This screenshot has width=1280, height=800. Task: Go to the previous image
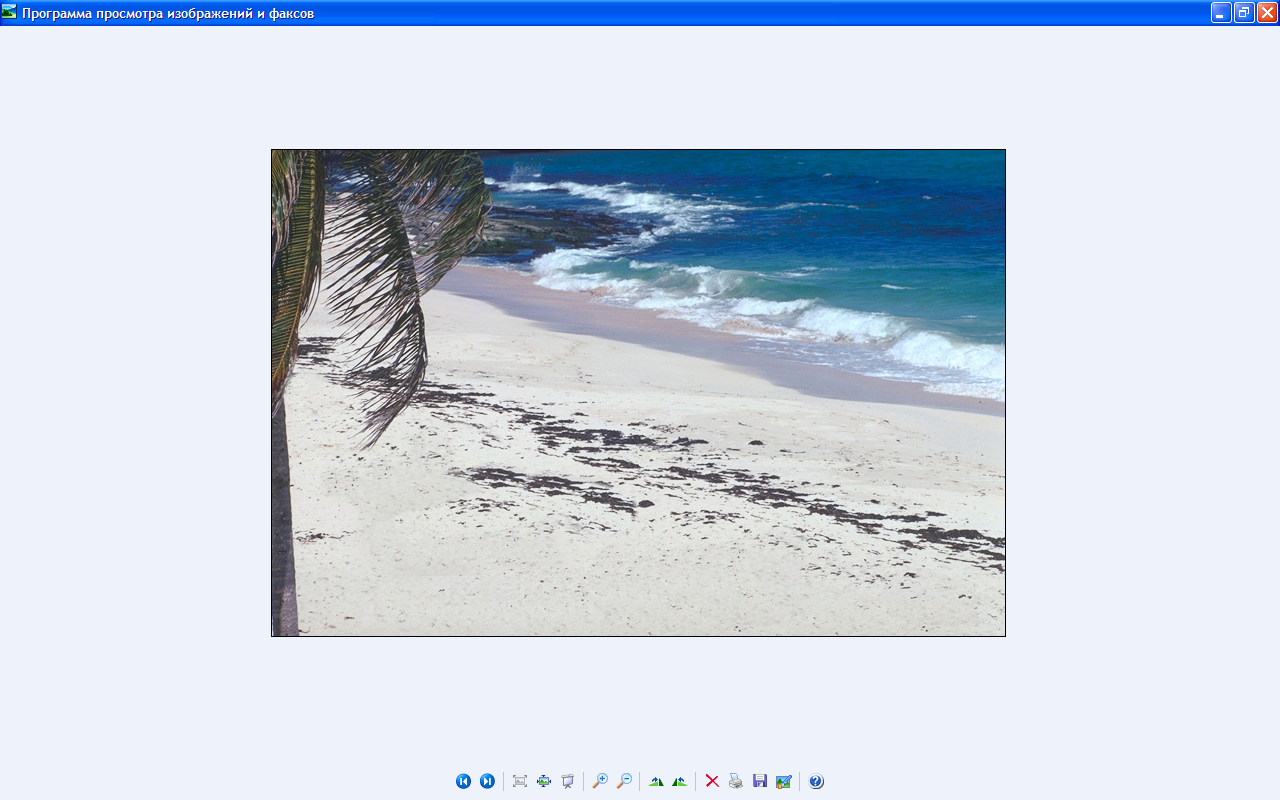[x=463, y=781]
